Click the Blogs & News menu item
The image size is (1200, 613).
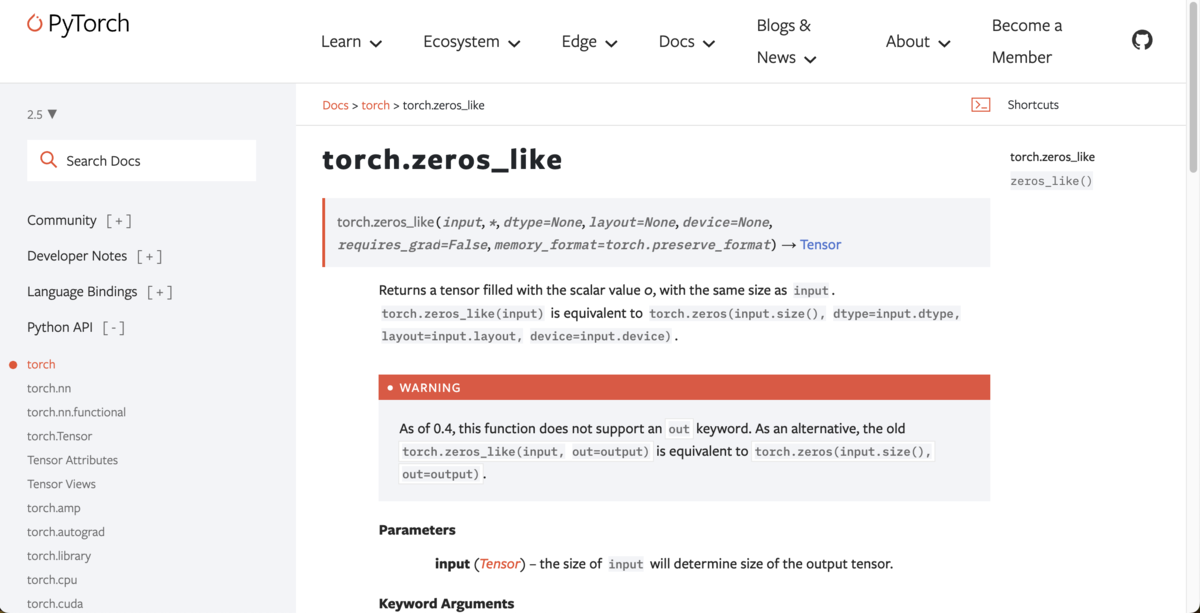pyautogui.click(x=784, y=41)
